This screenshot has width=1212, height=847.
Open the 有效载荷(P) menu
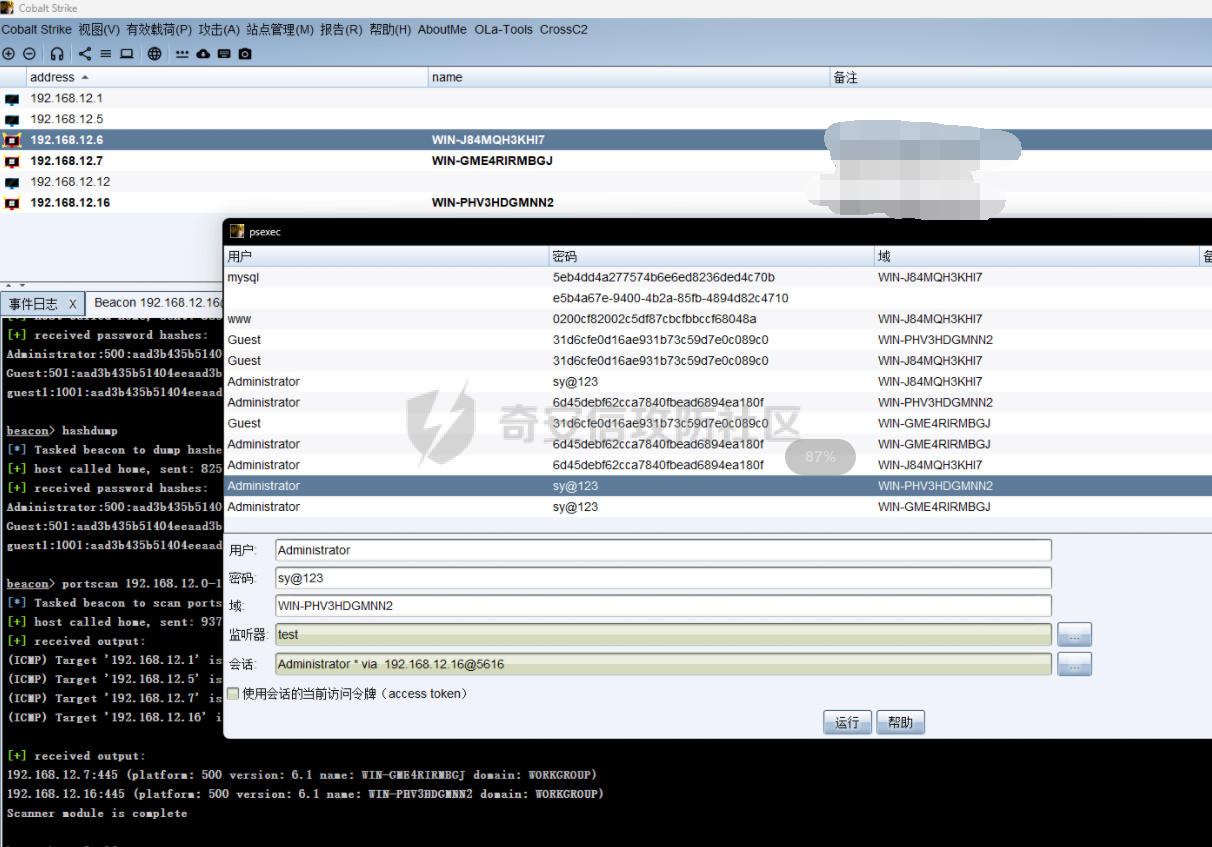[159, 30]
